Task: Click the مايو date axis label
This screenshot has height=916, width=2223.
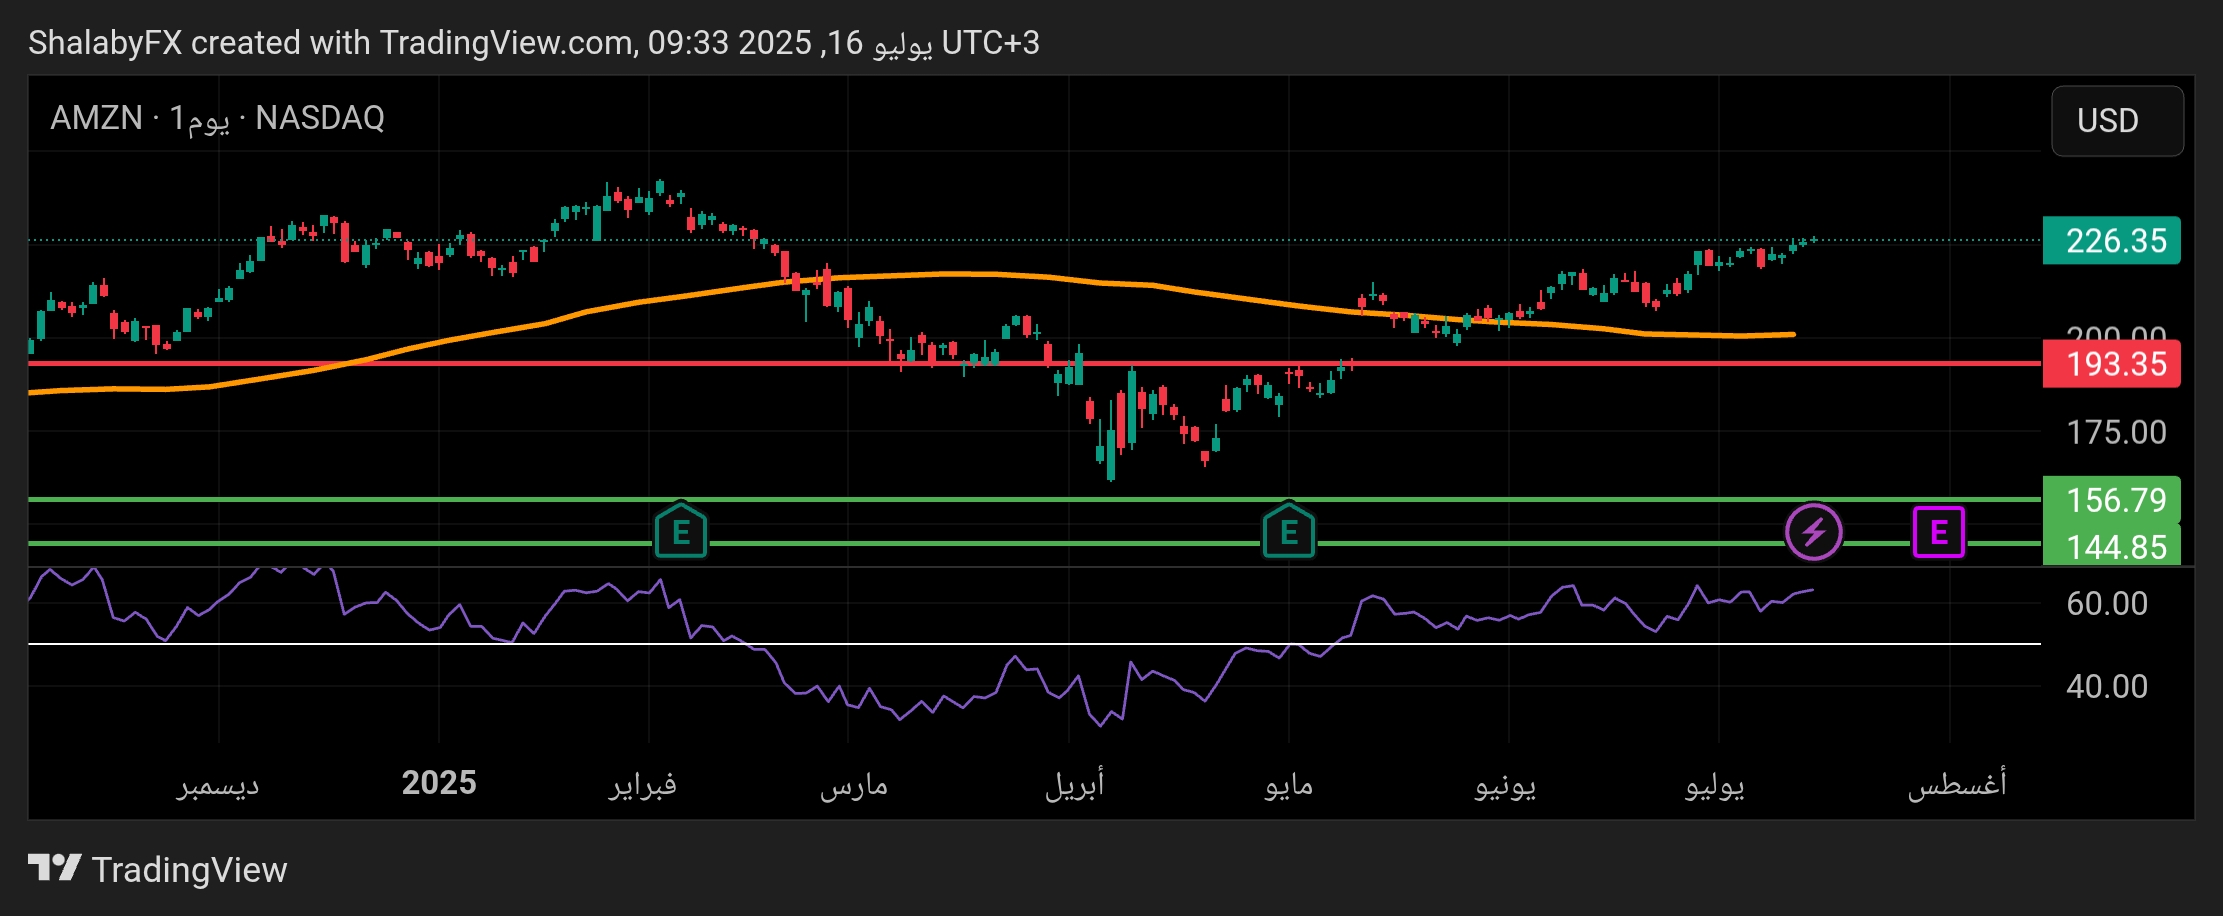Action: pyautogui.click(x=1289, y=785)
